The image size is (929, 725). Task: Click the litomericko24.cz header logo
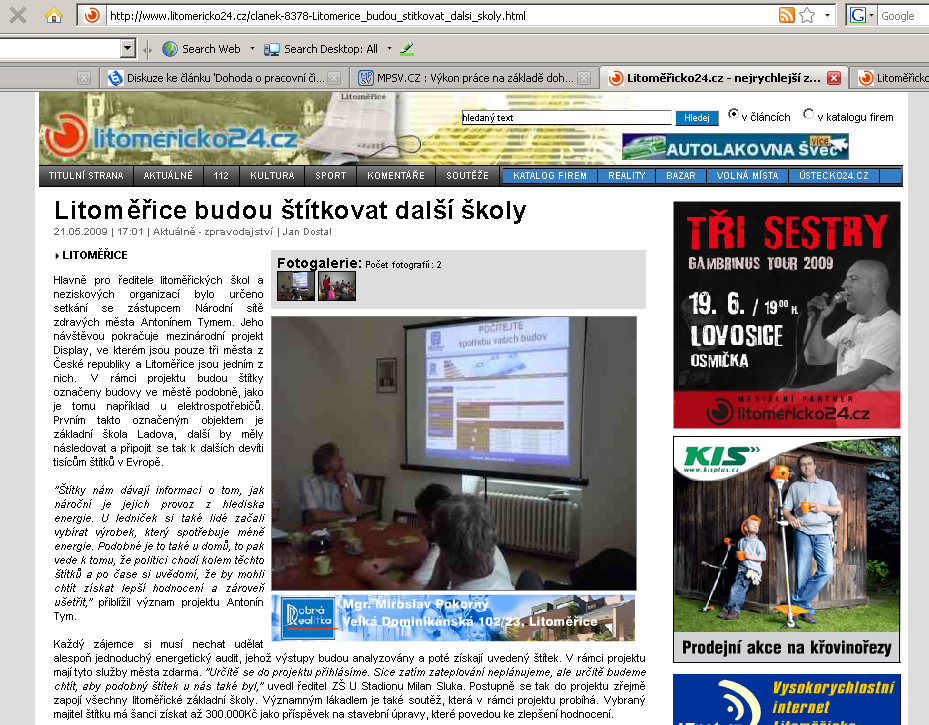coord(171,136)
